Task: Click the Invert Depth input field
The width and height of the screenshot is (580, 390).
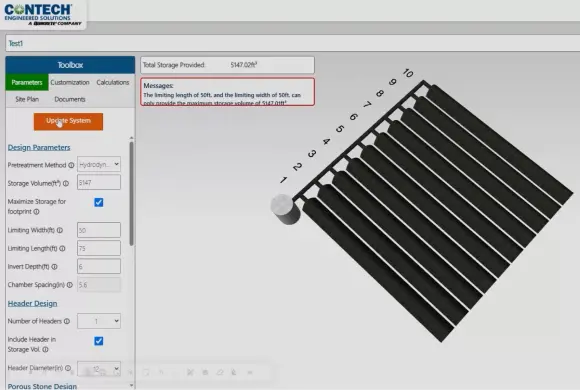Action: [99, 266]
